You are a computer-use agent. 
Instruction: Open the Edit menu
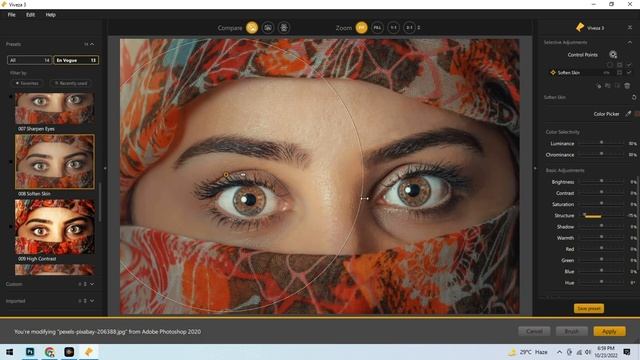click(x=31, y=15)
